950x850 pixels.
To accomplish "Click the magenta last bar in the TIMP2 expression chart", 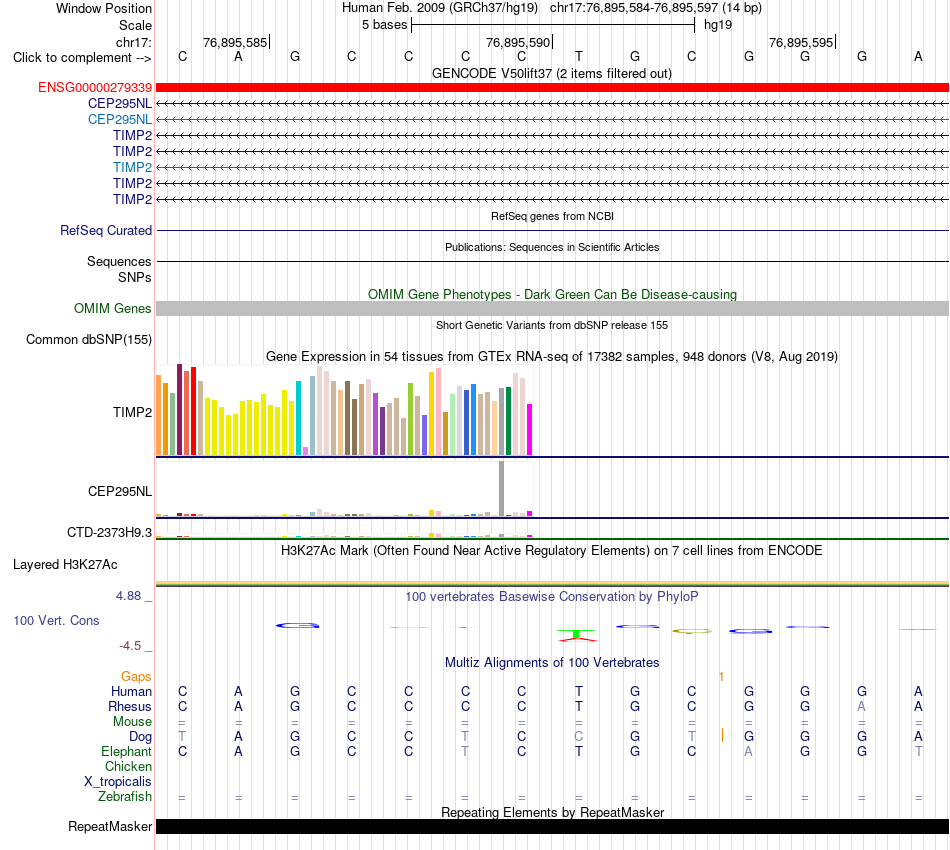I will click(x=530, y=430).
